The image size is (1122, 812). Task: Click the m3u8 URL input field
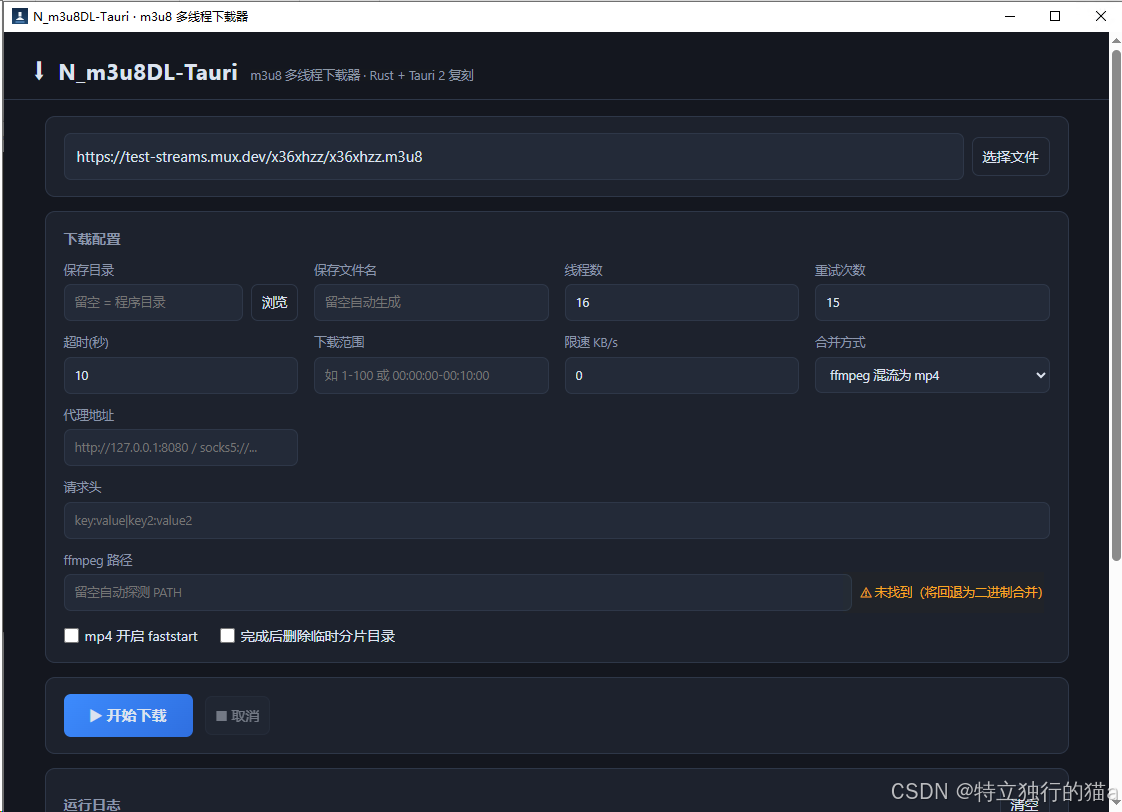click(x=513, y=157)
